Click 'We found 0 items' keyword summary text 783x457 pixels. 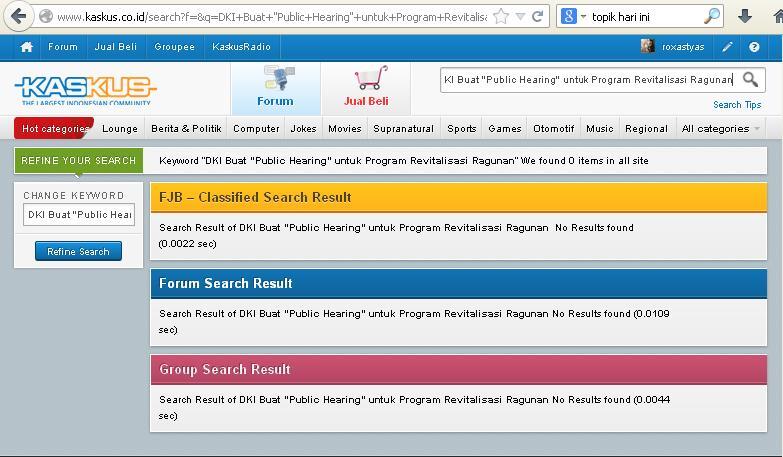click(x=403, y=161)
